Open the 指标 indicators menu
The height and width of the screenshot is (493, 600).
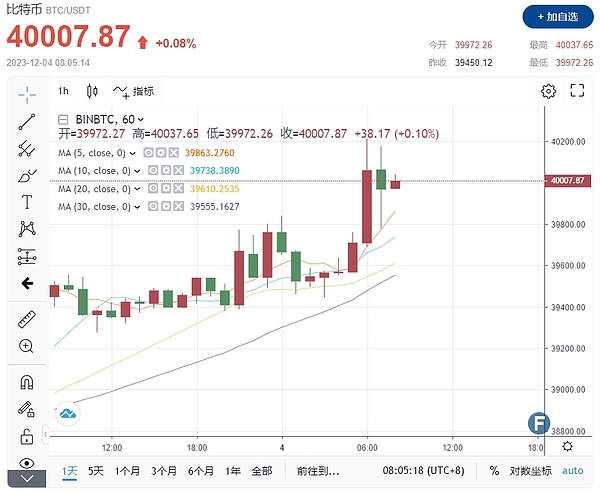point(134,91)
